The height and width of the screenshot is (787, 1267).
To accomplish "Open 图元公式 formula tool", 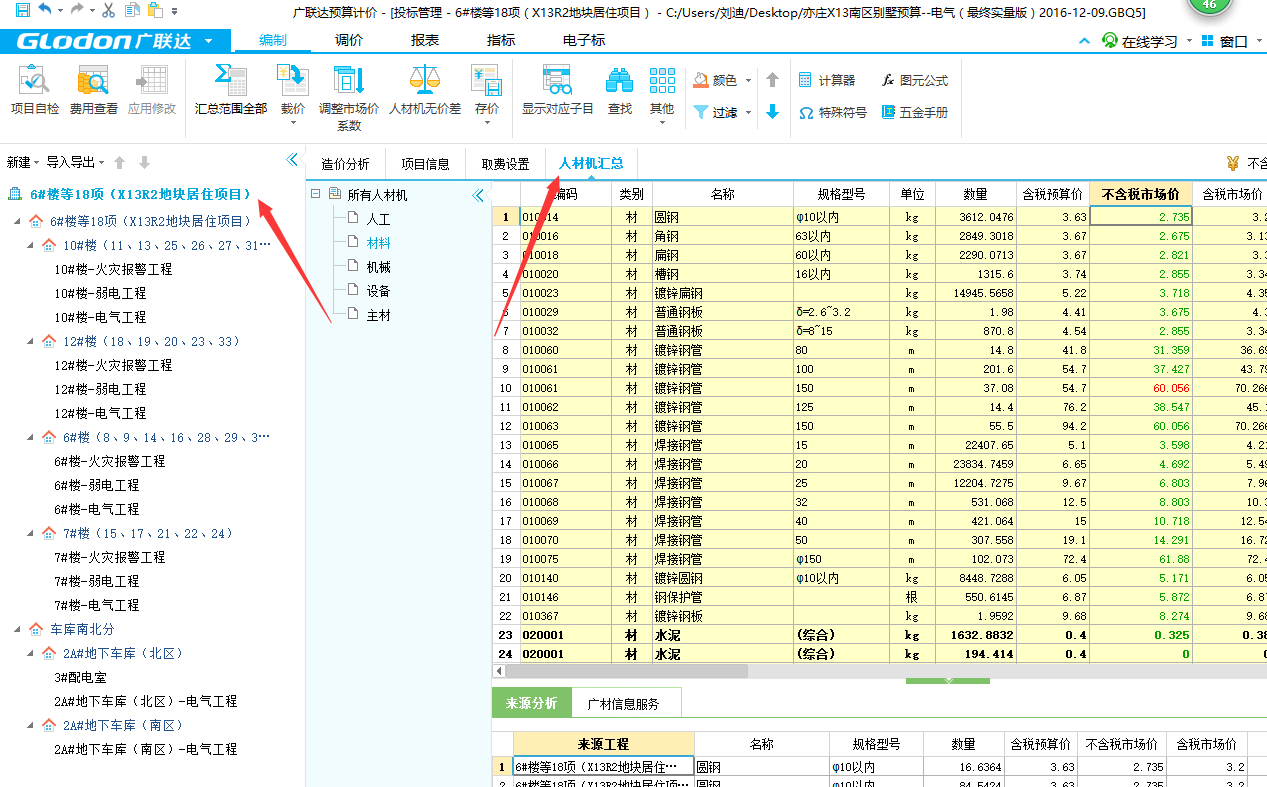I will tap(914, 80).
